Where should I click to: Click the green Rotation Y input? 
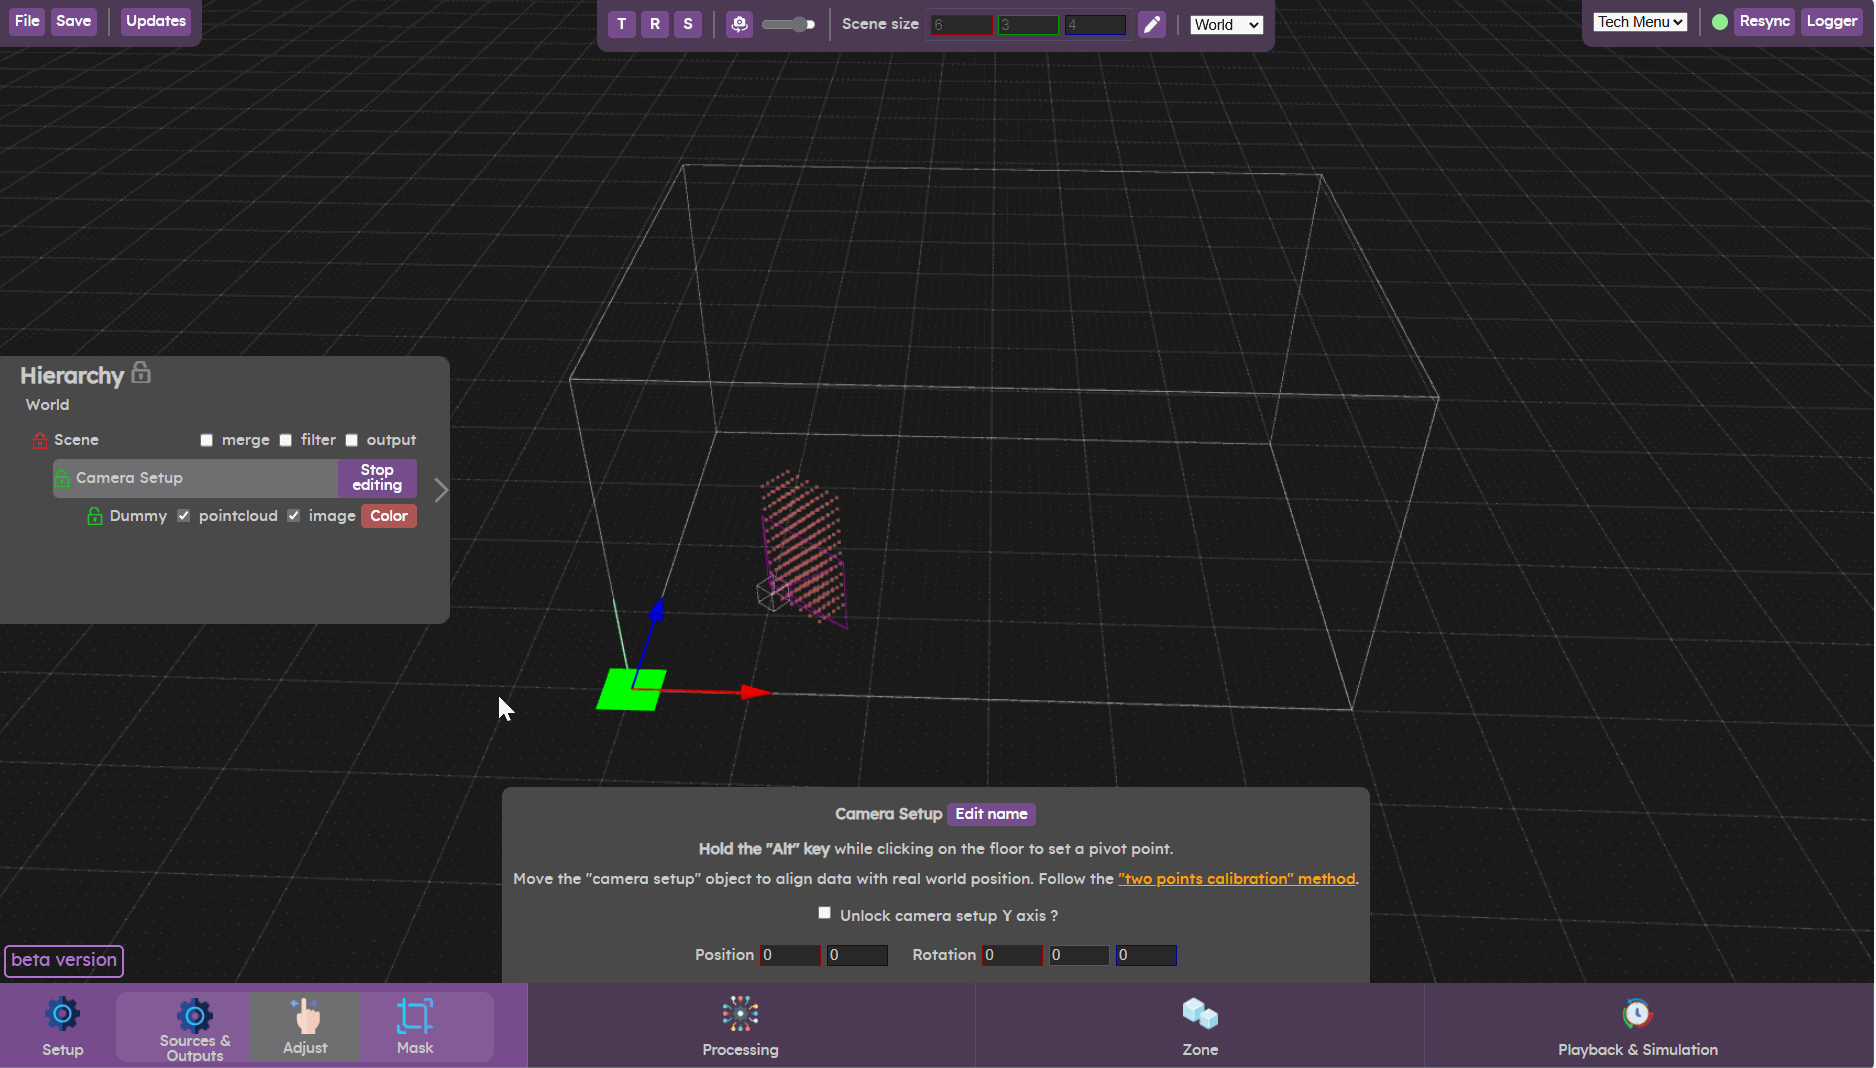(1079, 955)
